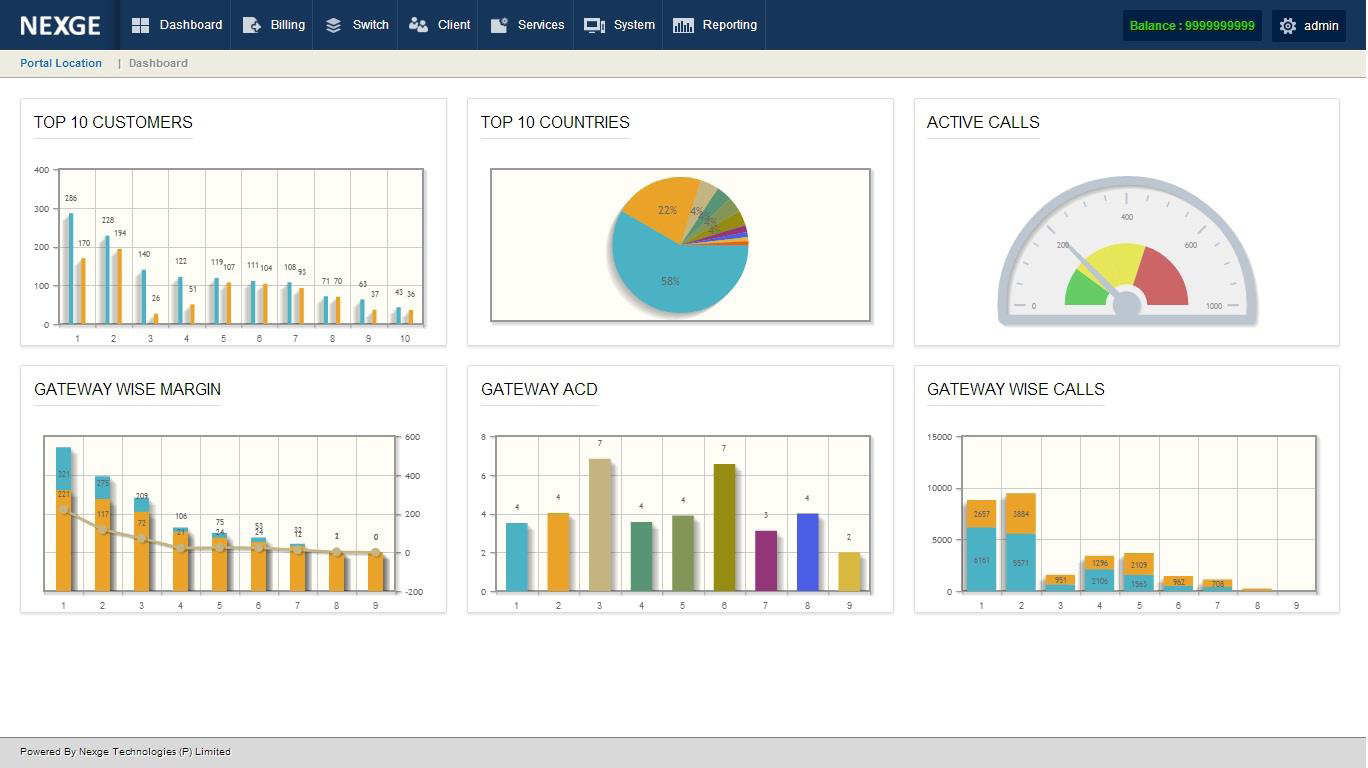Image resolution: width=1368 pixels, height=768 pixels.
Task: Click the Dashboard grid icon
Action: pyautogui.click(x=141, y=25)
